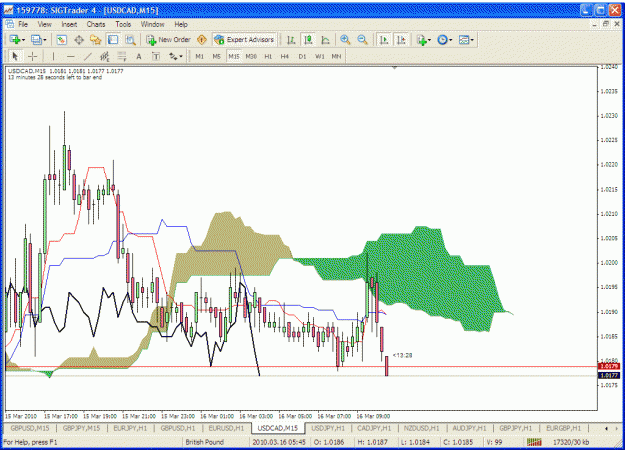Screen dimensions: 625x450
Task: Switch timeframe to MN
Action: pos(336,57)
